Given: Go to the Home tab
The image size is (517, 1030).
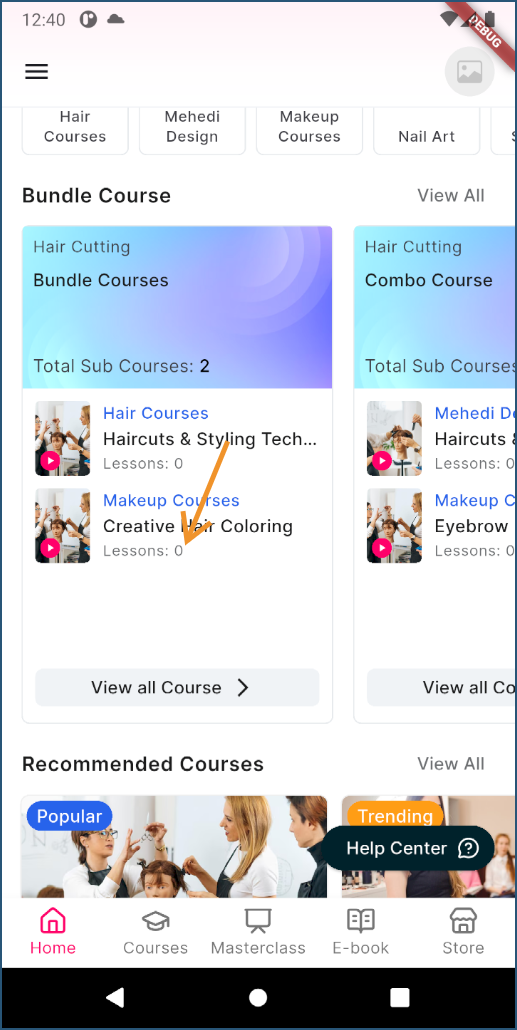Looking at the screenshot, I should click(53, 931).
